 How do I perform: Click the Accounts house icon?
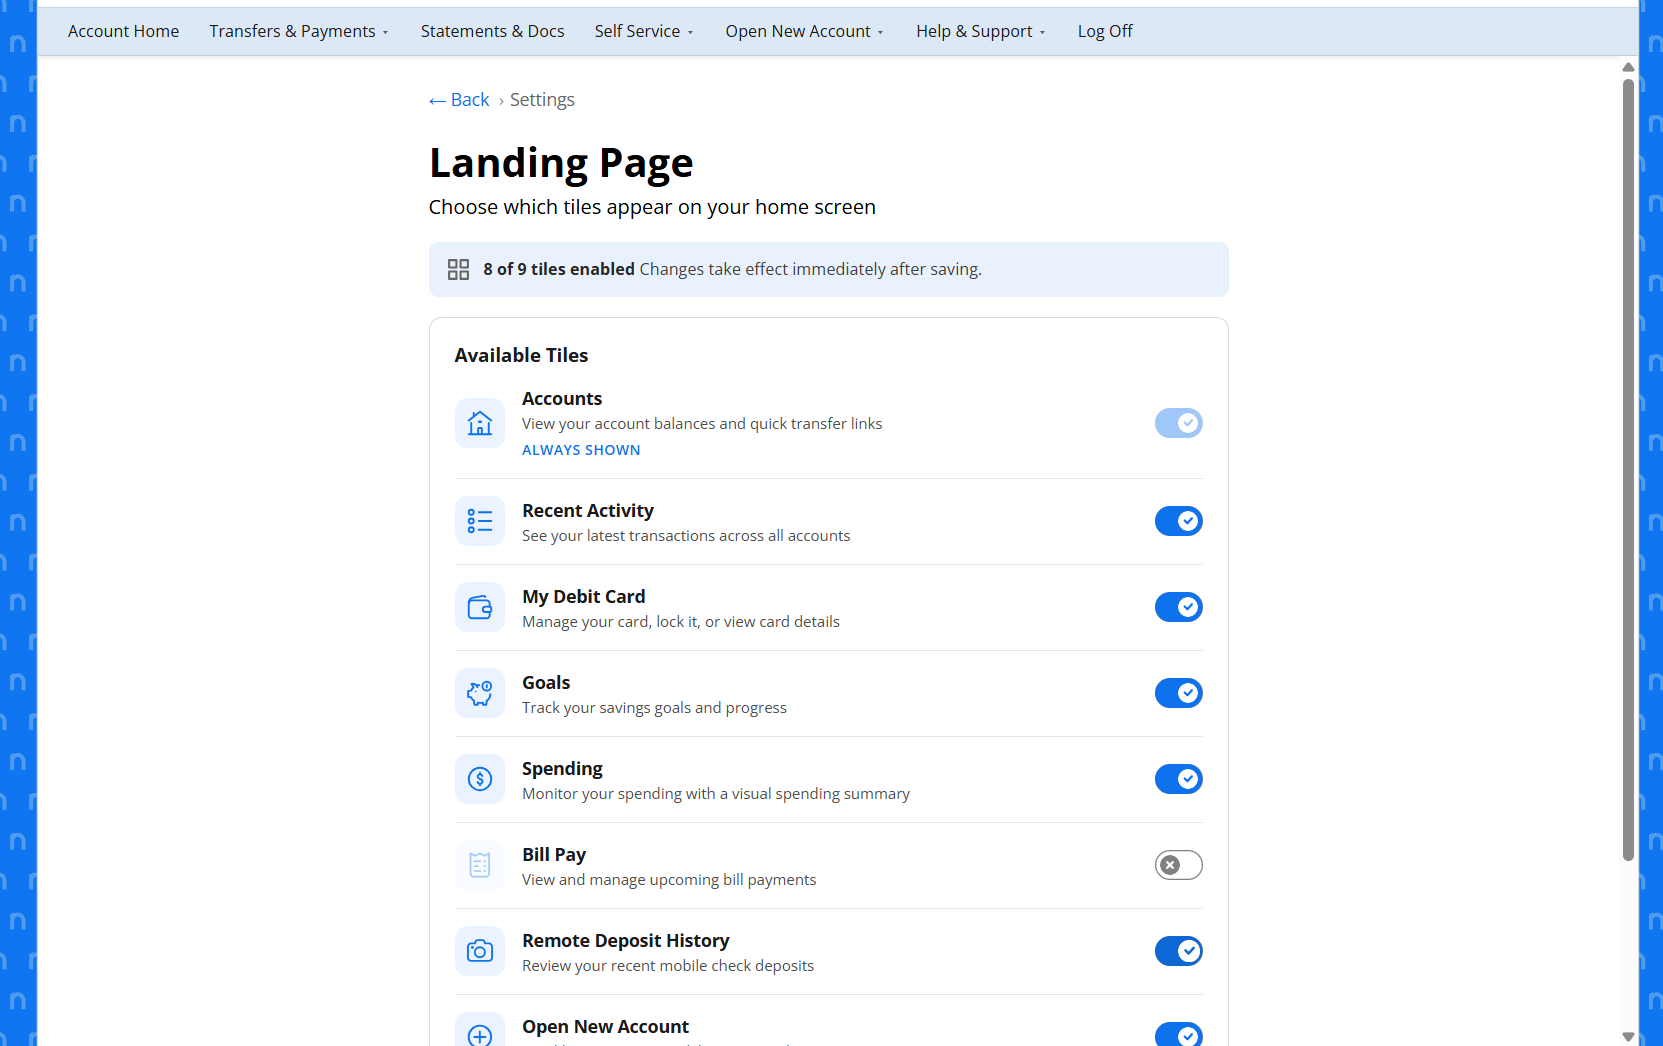coord(480,423)
